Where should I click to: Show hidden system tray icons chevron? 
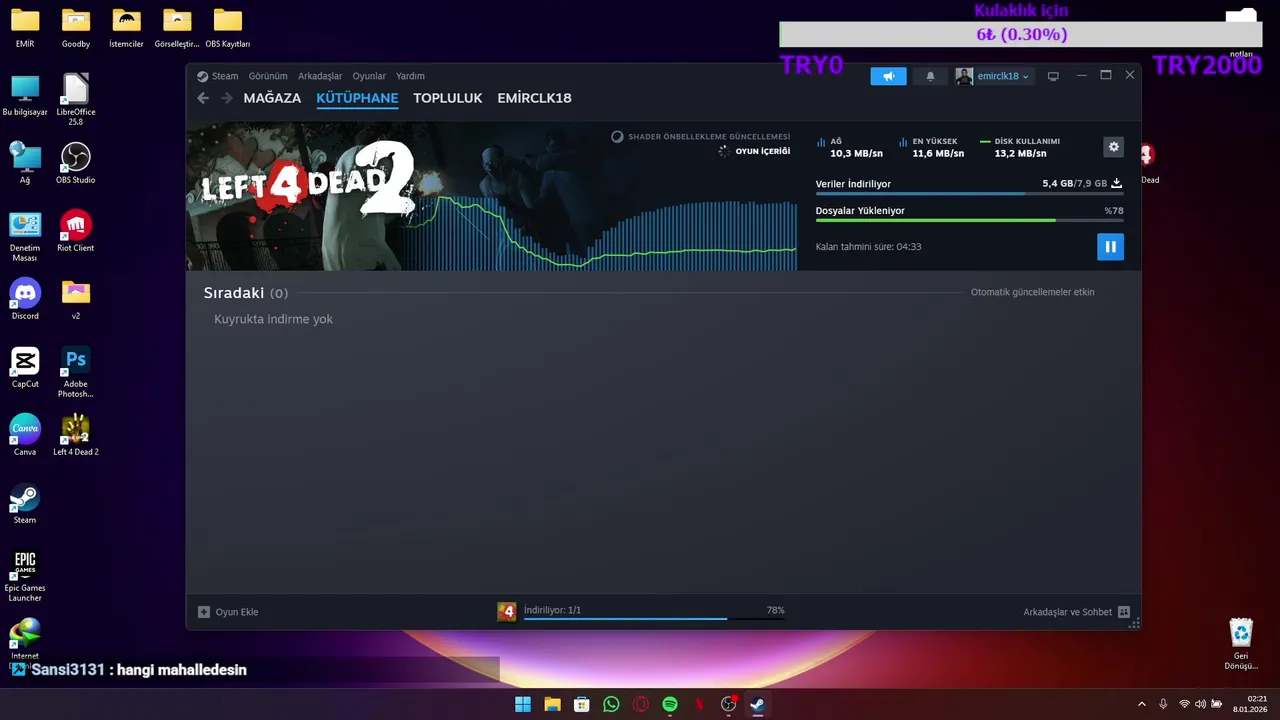click(1142, 704)
